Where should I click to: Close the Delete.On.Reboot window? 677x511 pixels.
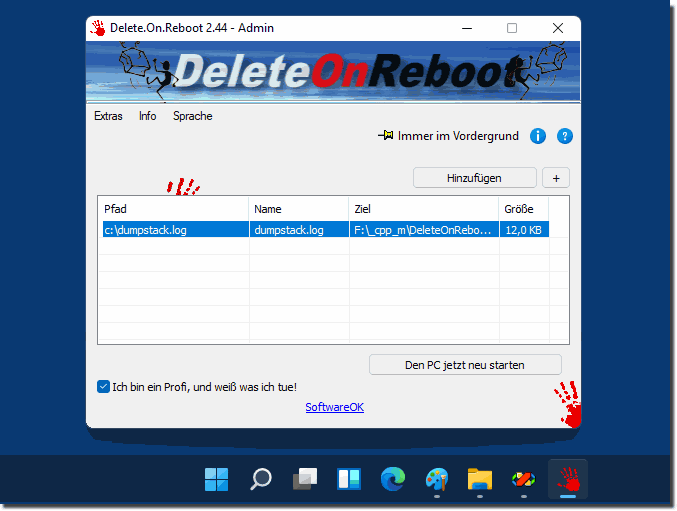pyautogui.click(x=558, y=28)
